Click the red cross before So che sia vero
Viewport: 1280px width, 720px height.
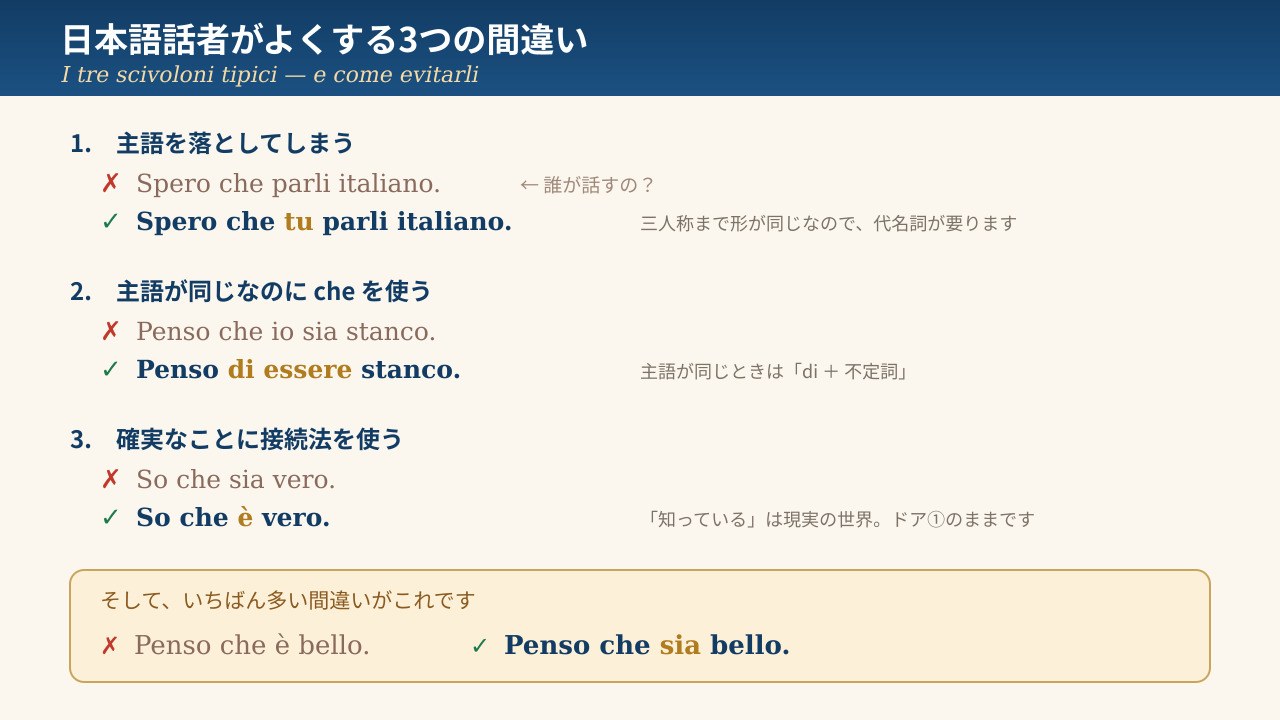110,480
